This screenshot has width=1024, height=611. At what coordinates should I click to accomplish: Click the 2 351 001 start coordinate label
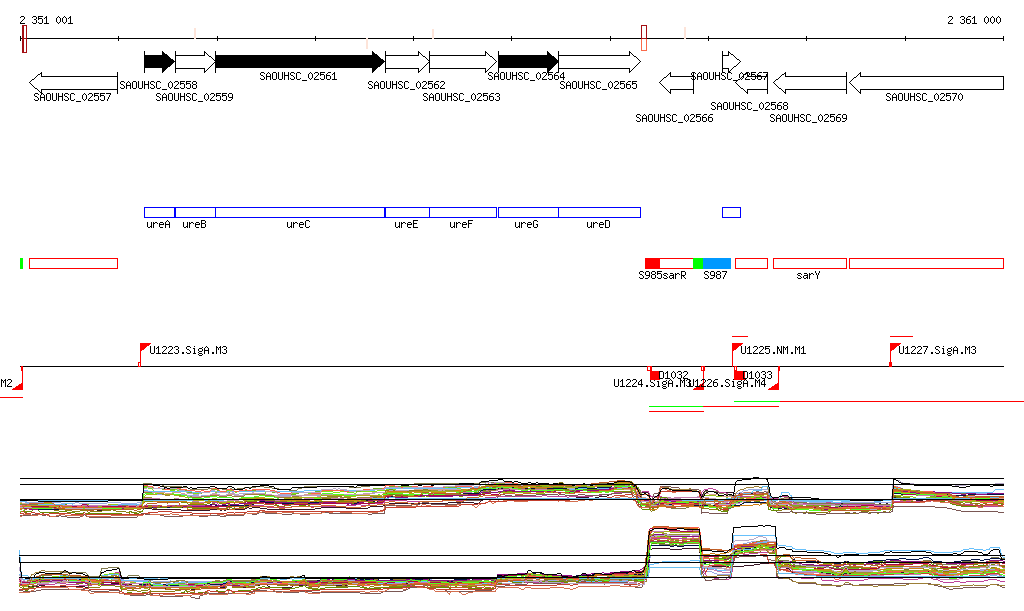tap(46, 20)
